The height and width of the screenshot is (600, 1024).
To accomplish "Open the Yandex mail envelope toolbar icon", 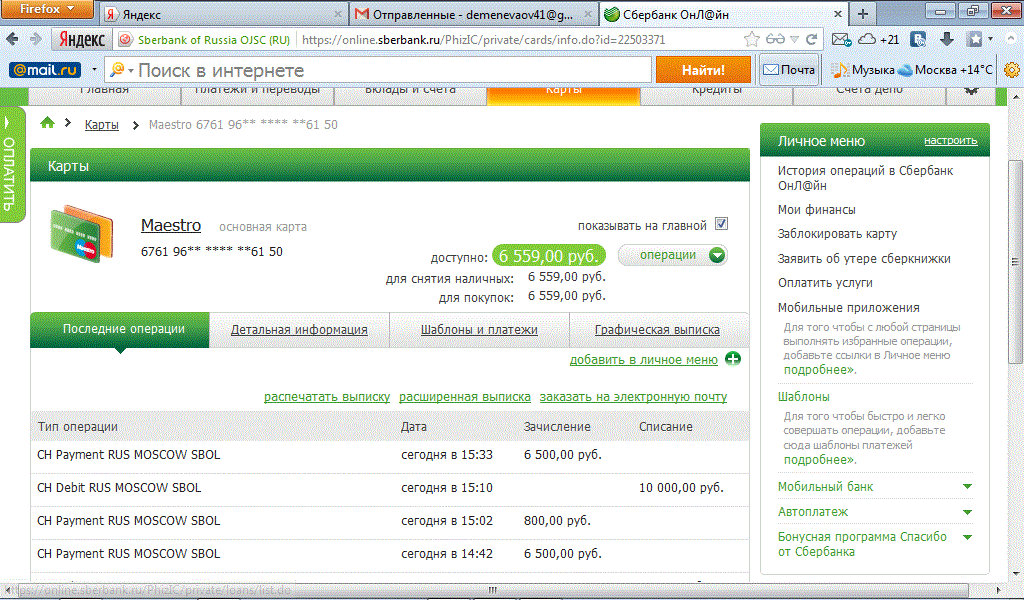I will pos(841,40).
